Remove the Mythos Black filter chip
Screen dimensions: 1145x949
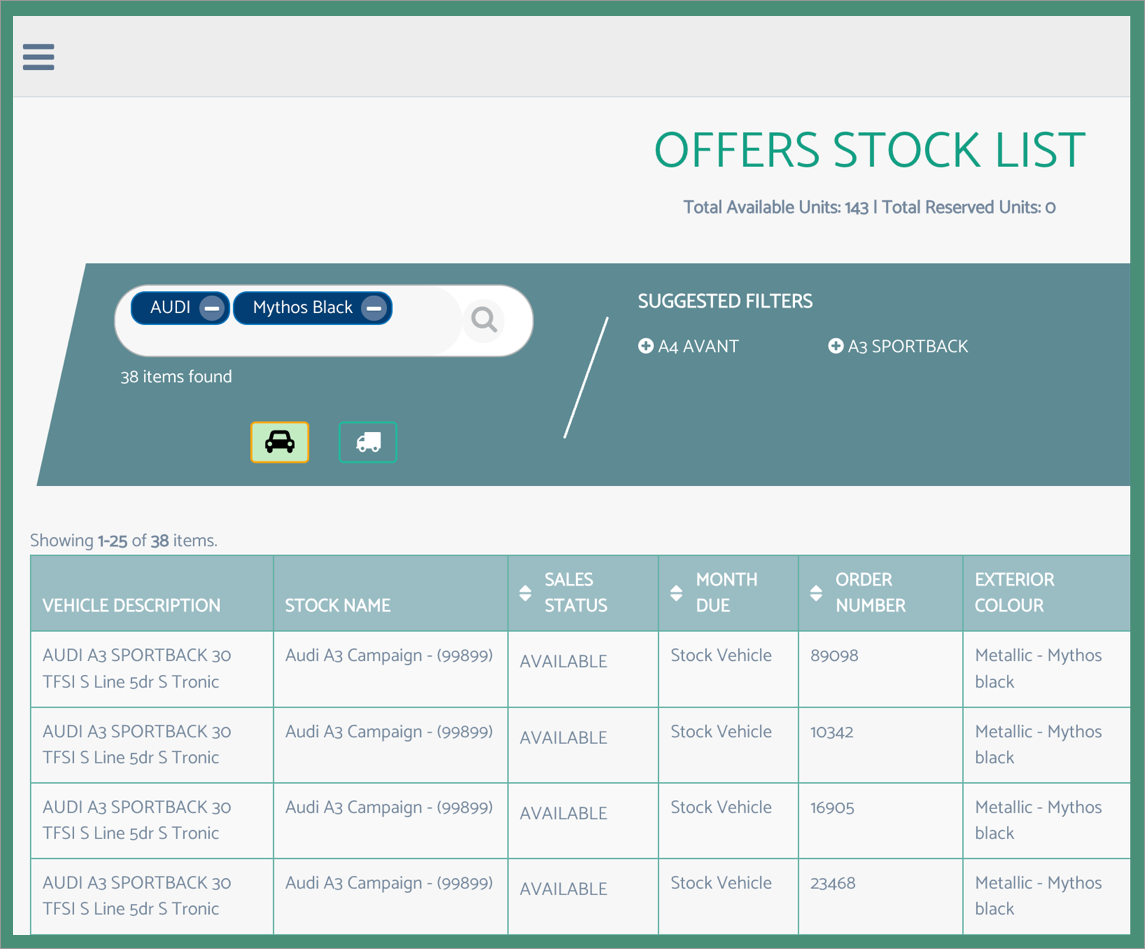(x=374, y=308)
